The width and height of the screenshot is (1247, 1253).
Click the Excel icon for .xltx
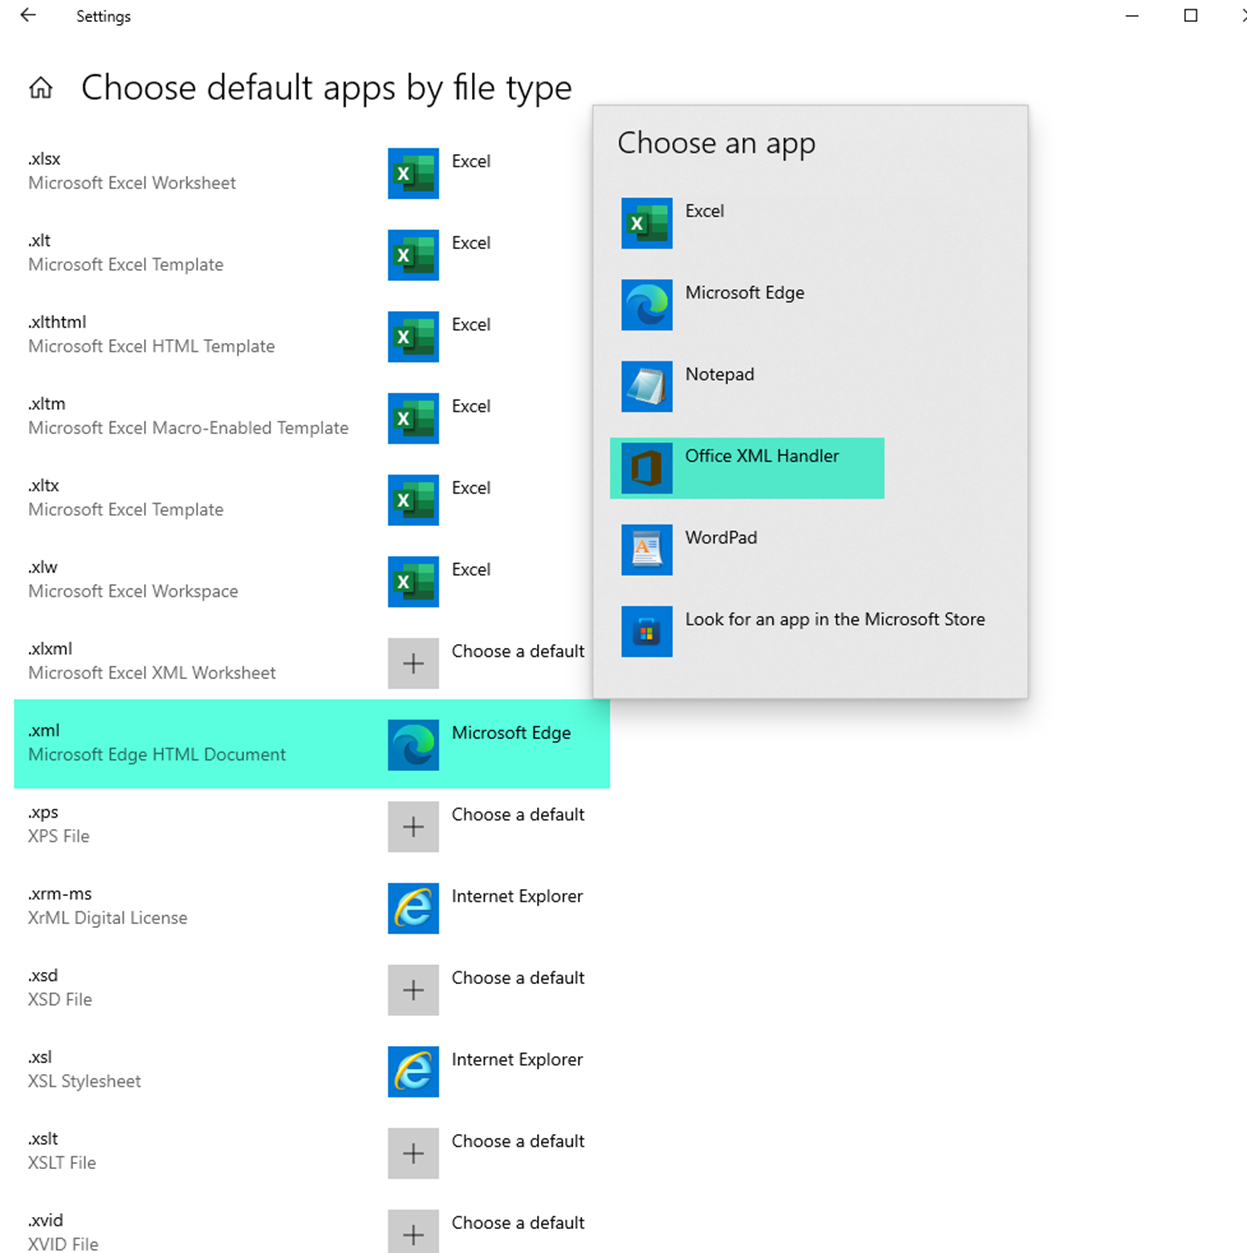pyautogui.click(x=413, y=500)
